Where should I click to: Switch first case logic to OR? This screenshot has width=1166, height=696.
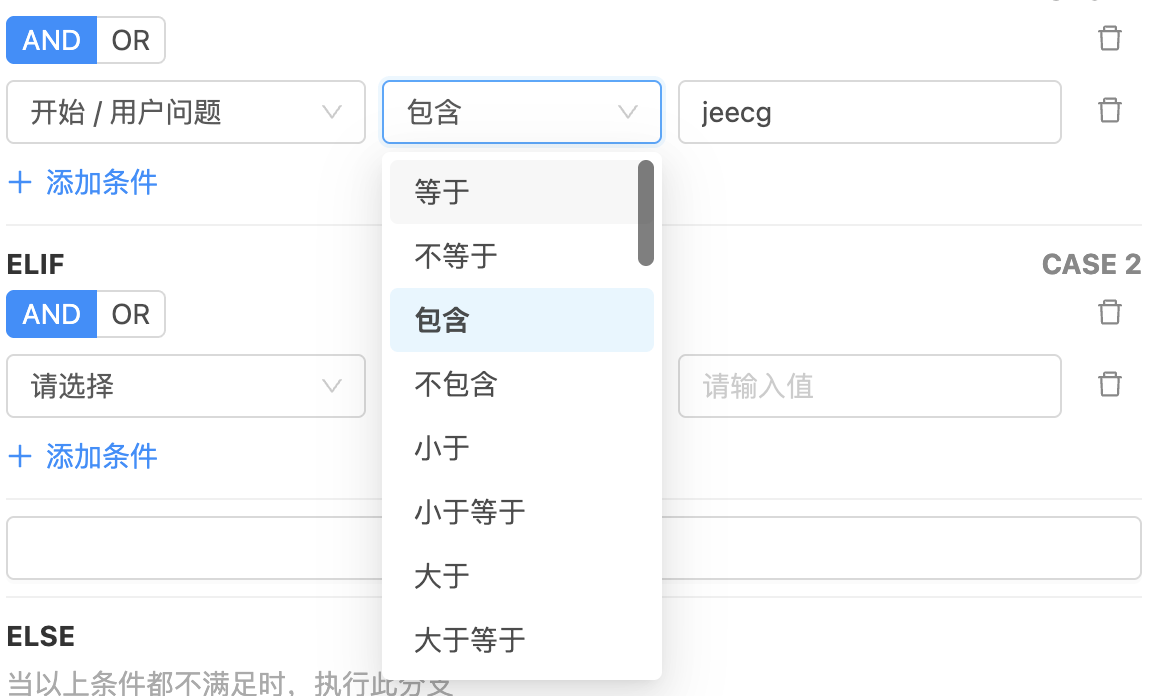point(131,40)
